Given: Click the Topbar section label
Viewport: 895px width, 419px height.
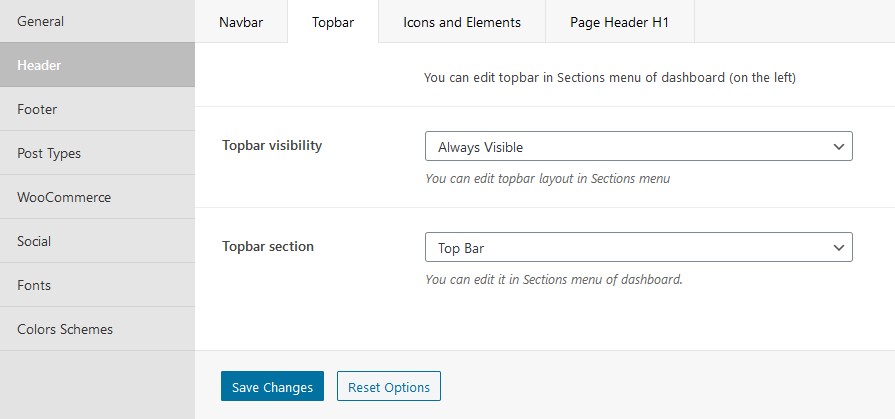Looking at the screenshot, I should (x=268, y=246).
